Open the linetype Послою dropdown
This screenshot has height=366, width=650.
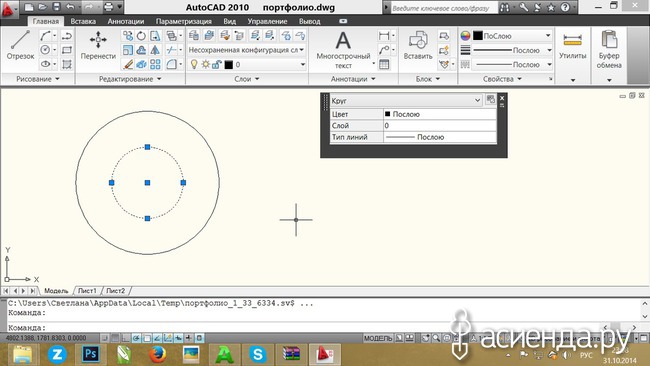512,64
